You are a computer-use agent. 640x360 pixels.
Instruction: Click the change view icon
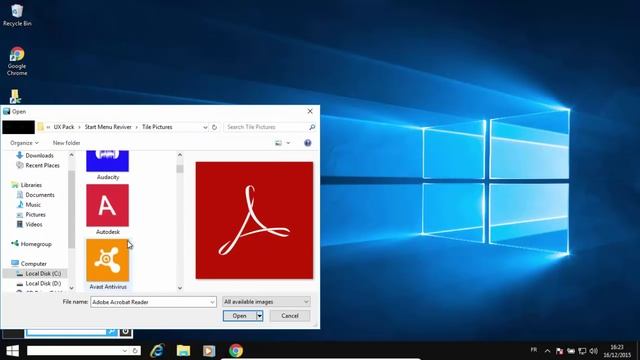pyautogui.click(x=278, y=143)
